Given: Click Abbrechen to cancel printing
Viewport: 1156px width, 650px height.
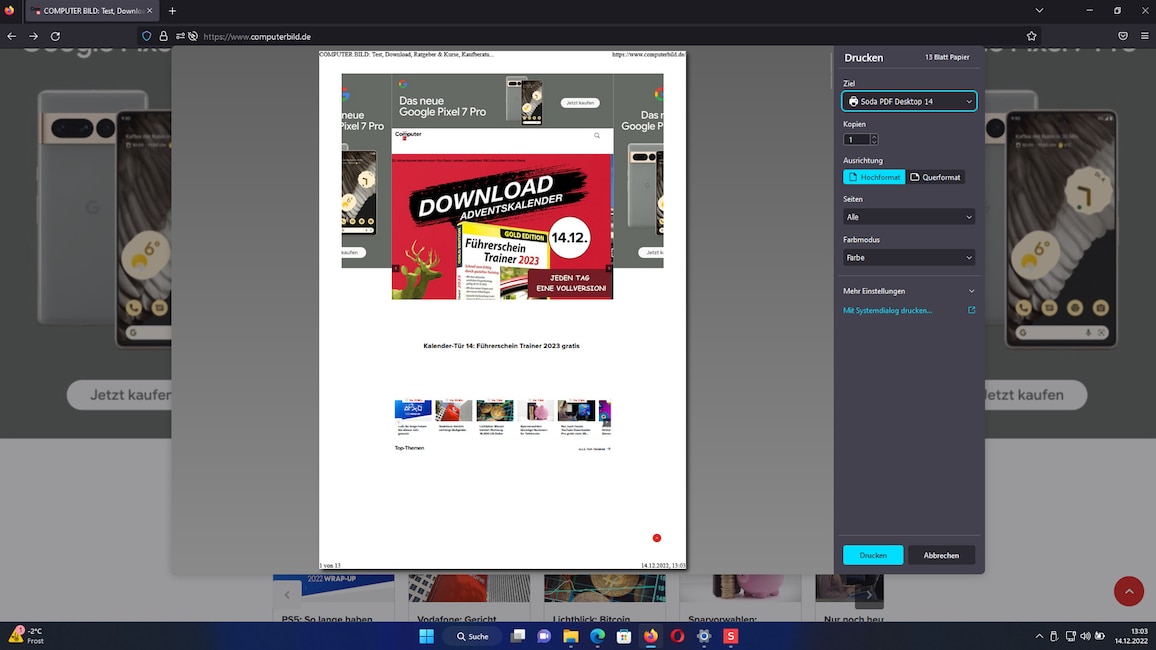Looking at the screenshot, I should point(941,555).
